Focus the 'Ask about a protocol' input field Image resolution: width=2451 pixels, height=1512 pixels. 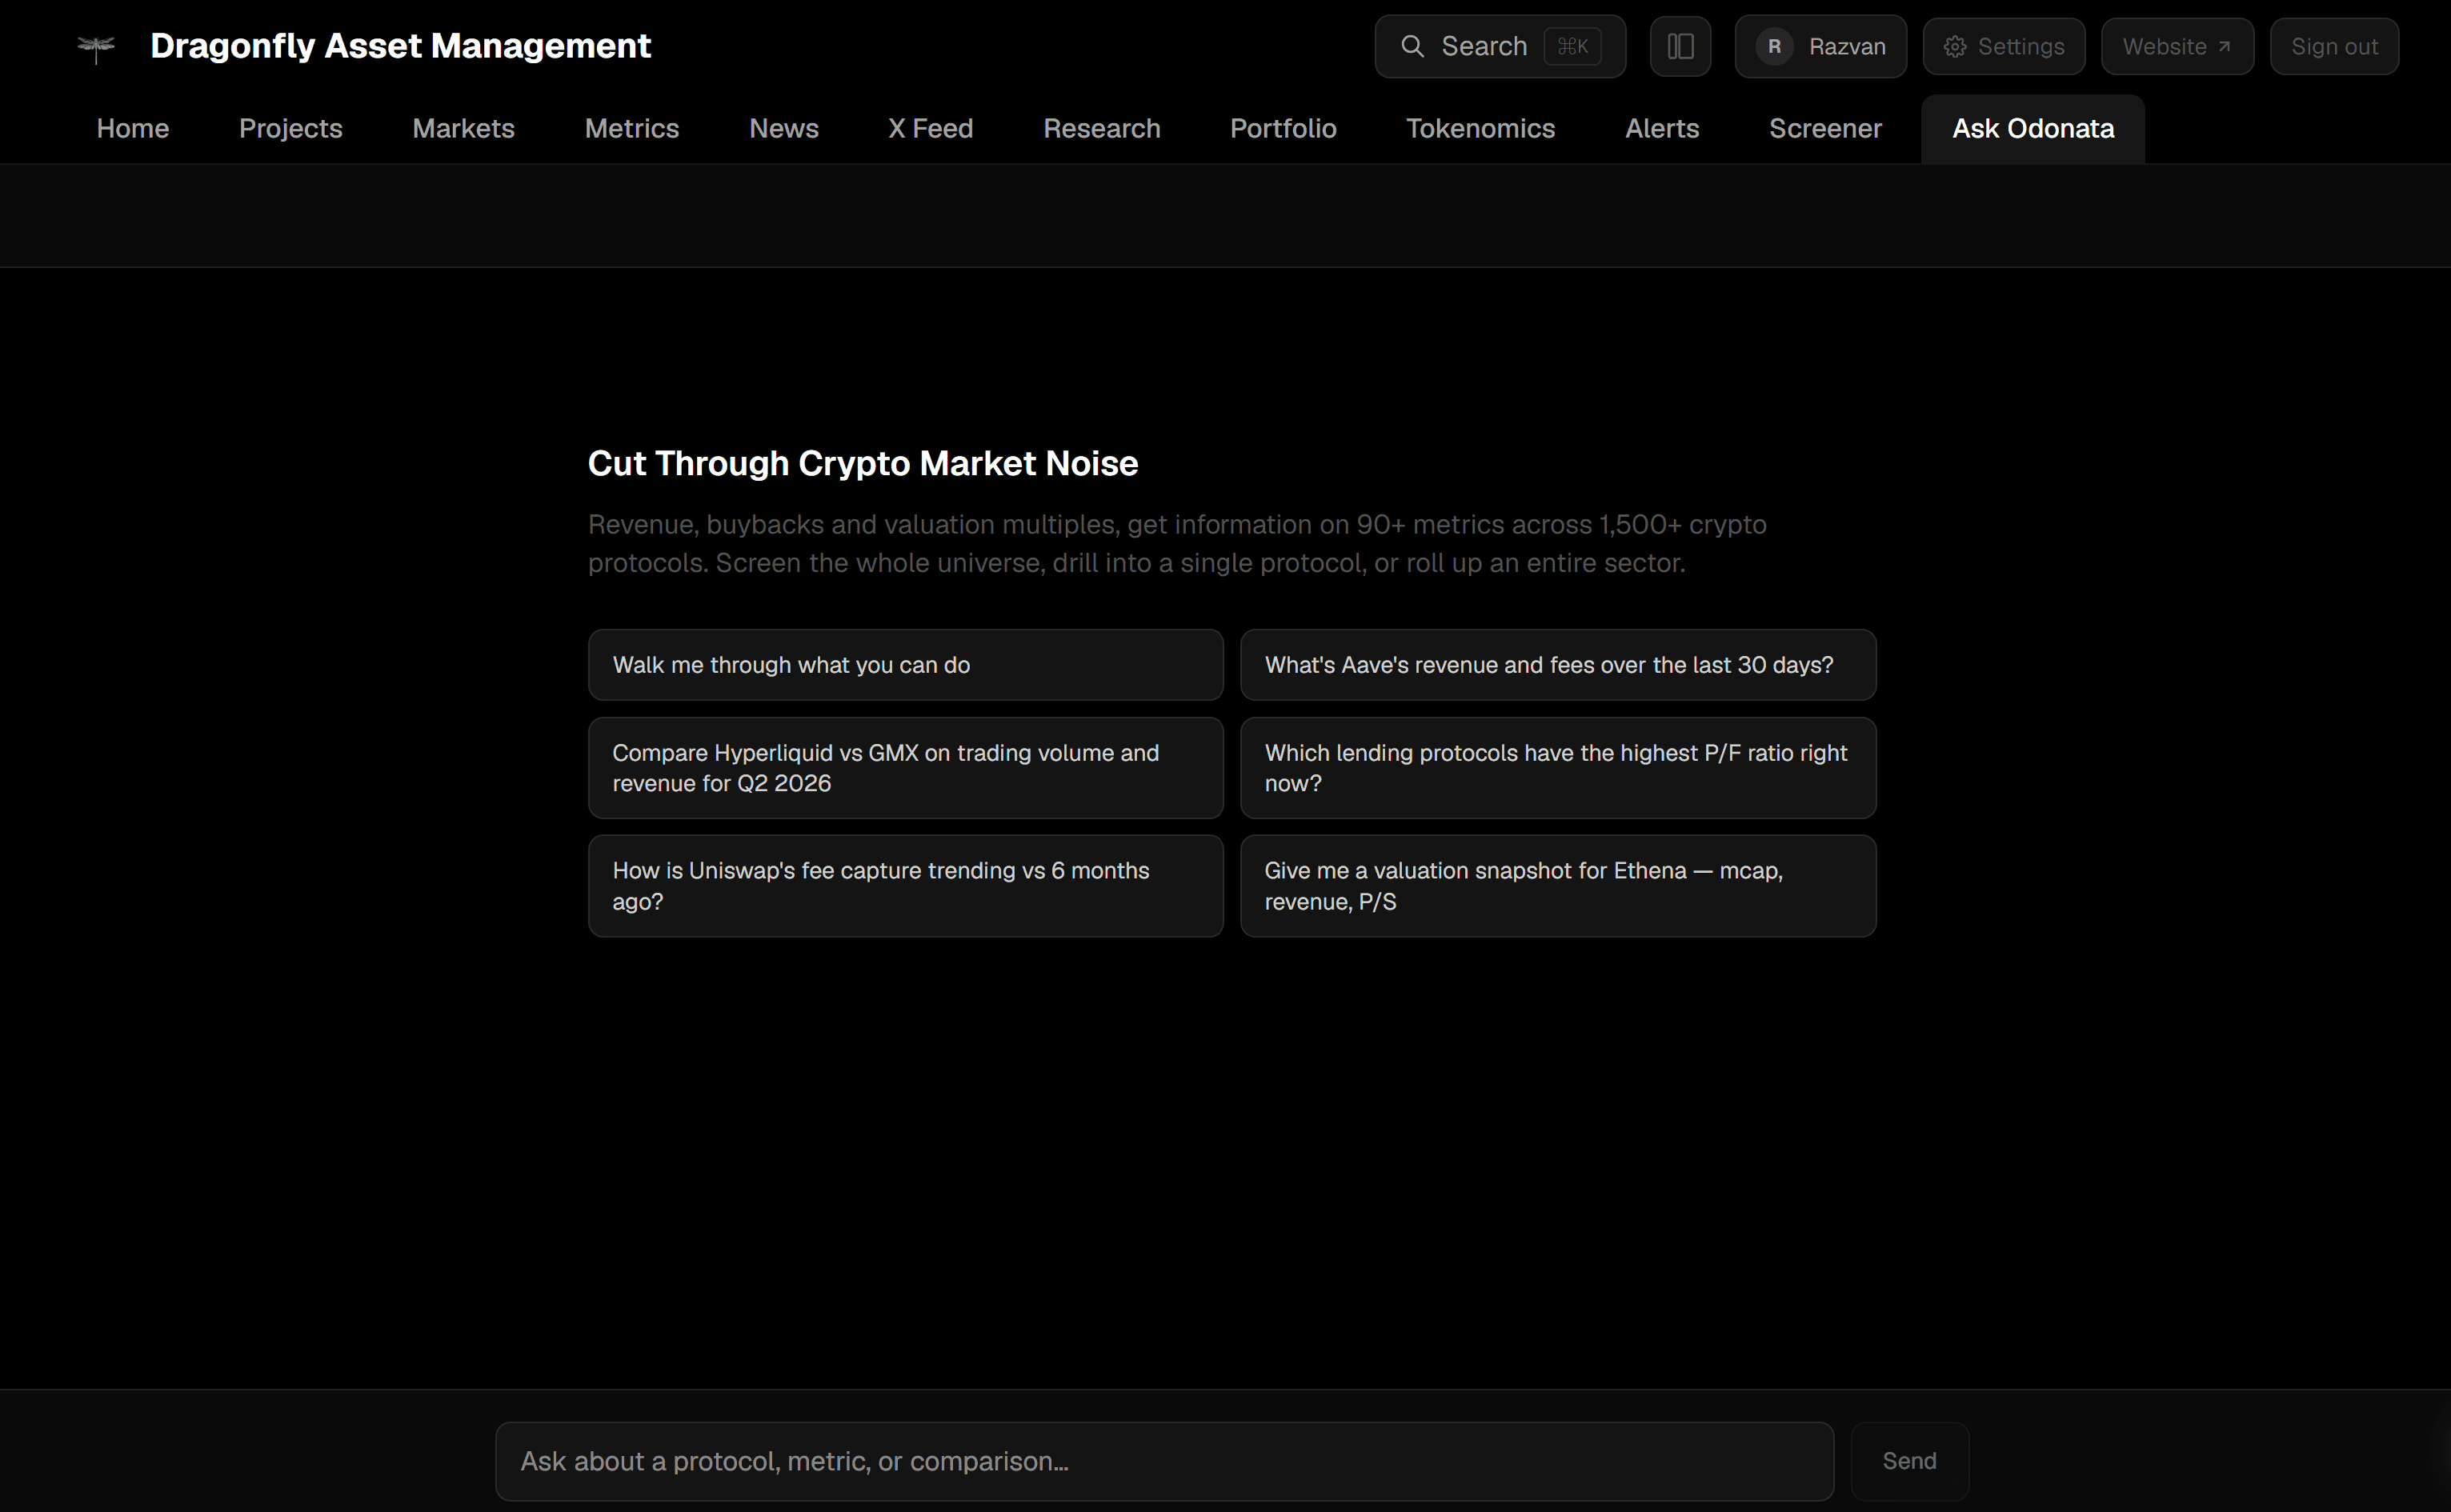1165,1461
